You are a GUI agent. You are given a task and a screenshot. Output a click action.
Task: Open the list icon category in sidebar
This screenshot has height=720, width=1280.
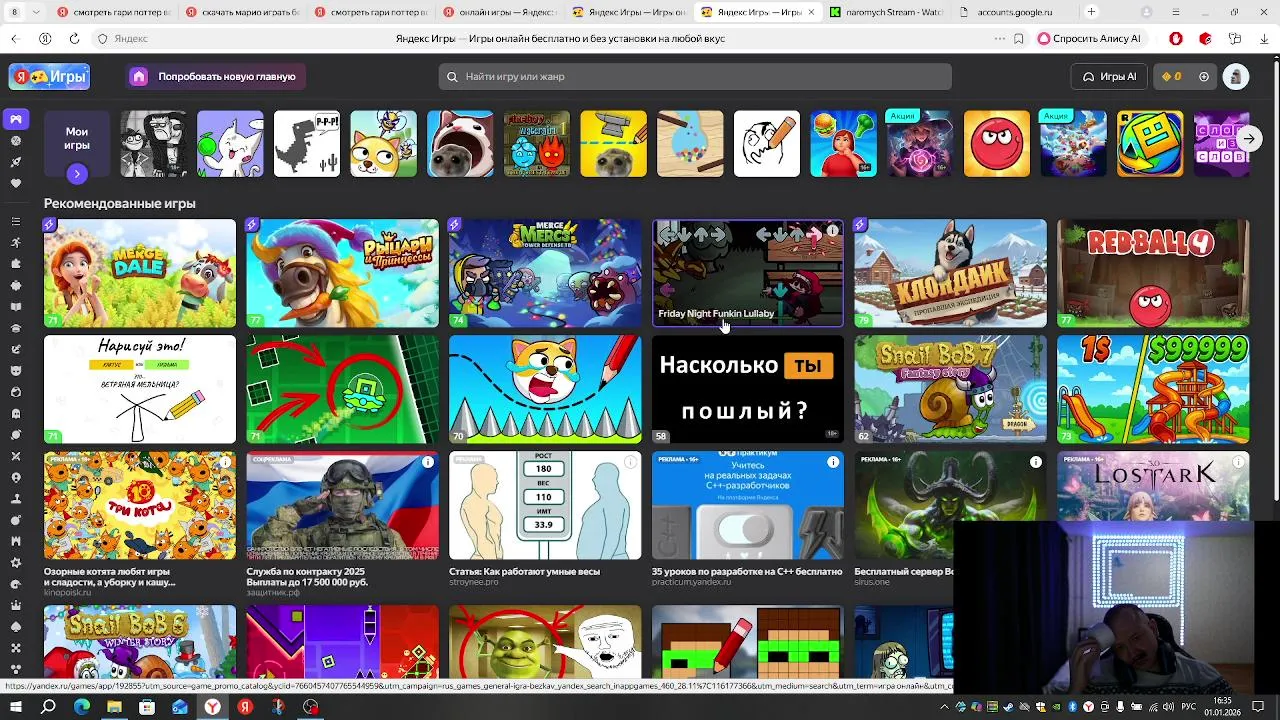15,221
